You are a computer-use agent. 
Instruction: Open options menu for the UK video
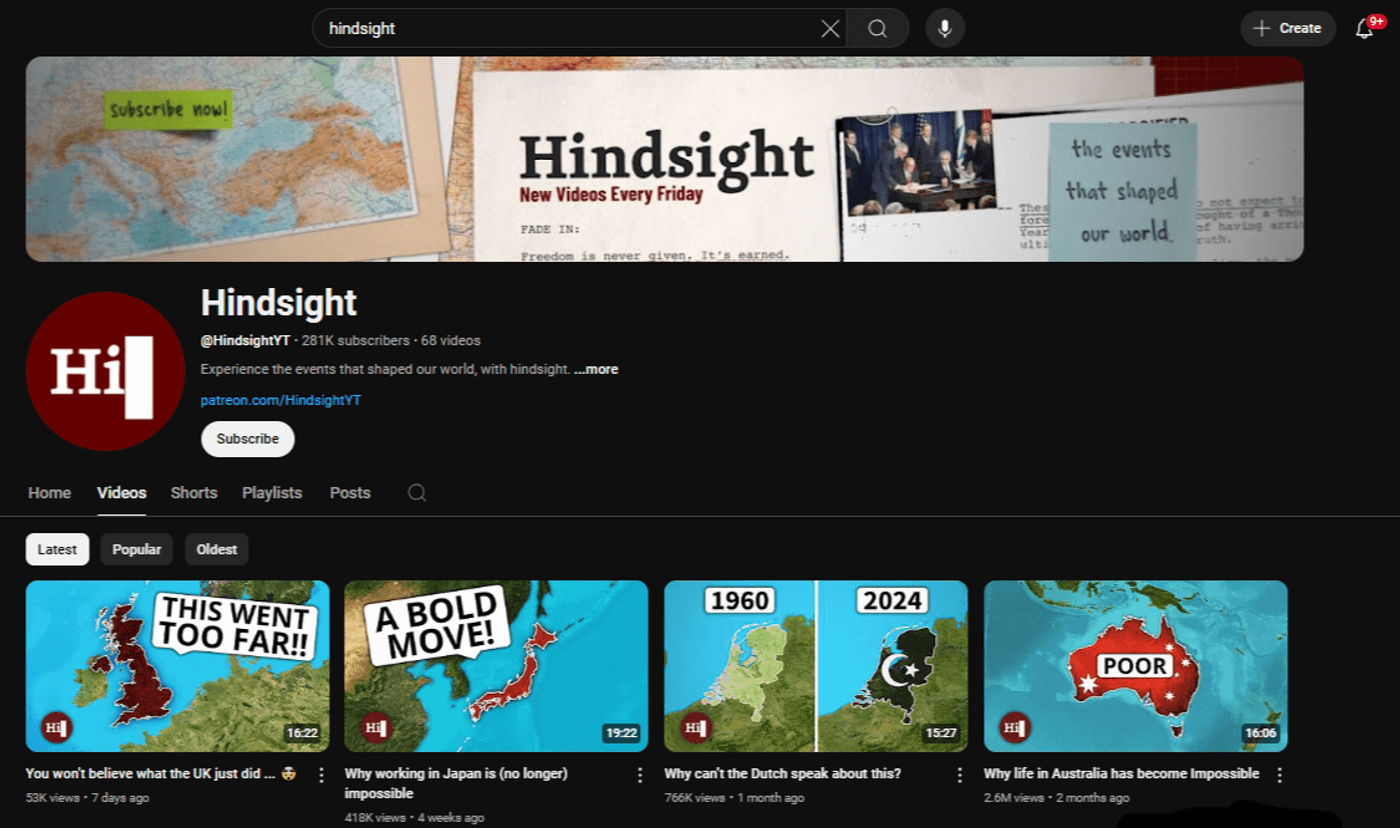[321, 775]
